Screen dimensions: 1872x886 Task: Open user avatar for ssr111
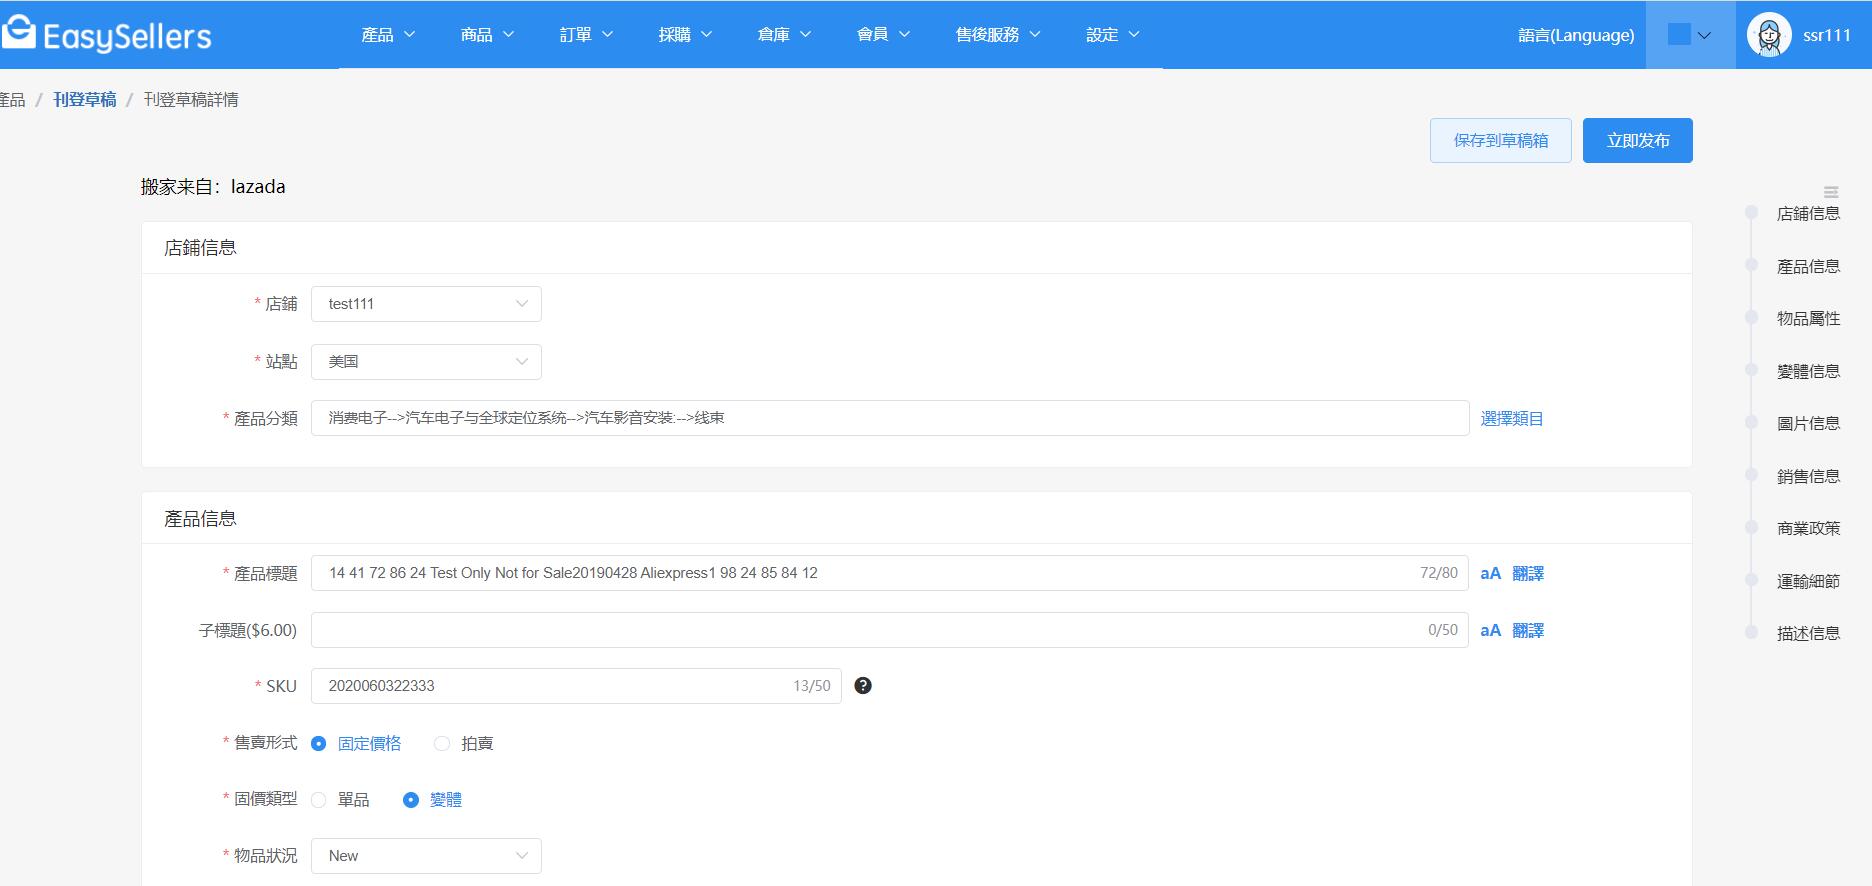point(1769,35)
